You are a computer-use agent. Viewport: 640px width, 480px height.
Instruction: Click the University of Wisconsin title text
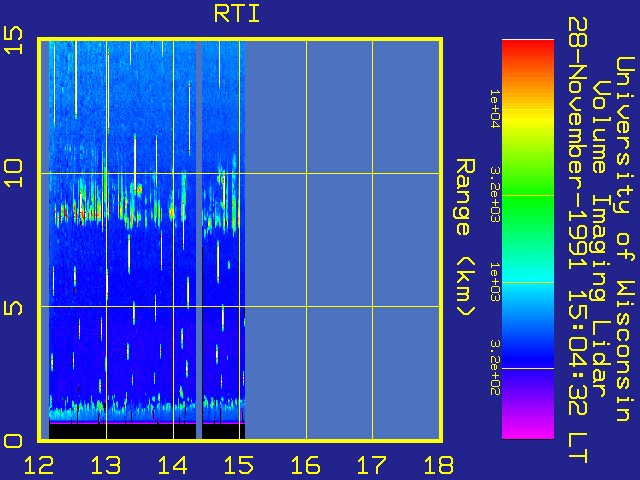(625, 239)
